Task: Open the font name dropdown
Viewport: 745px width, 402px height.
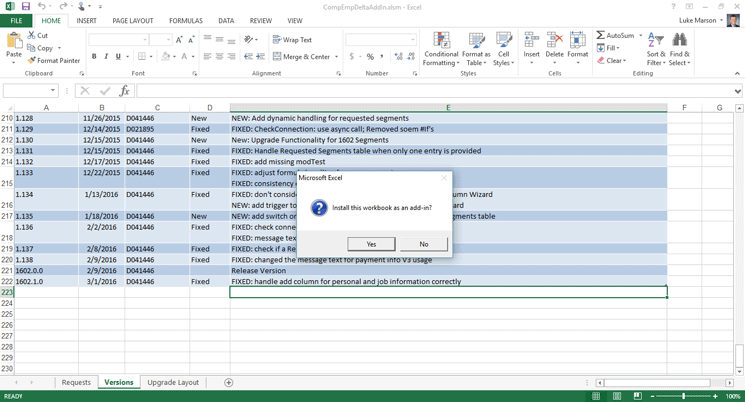Action: coord(145,40)
